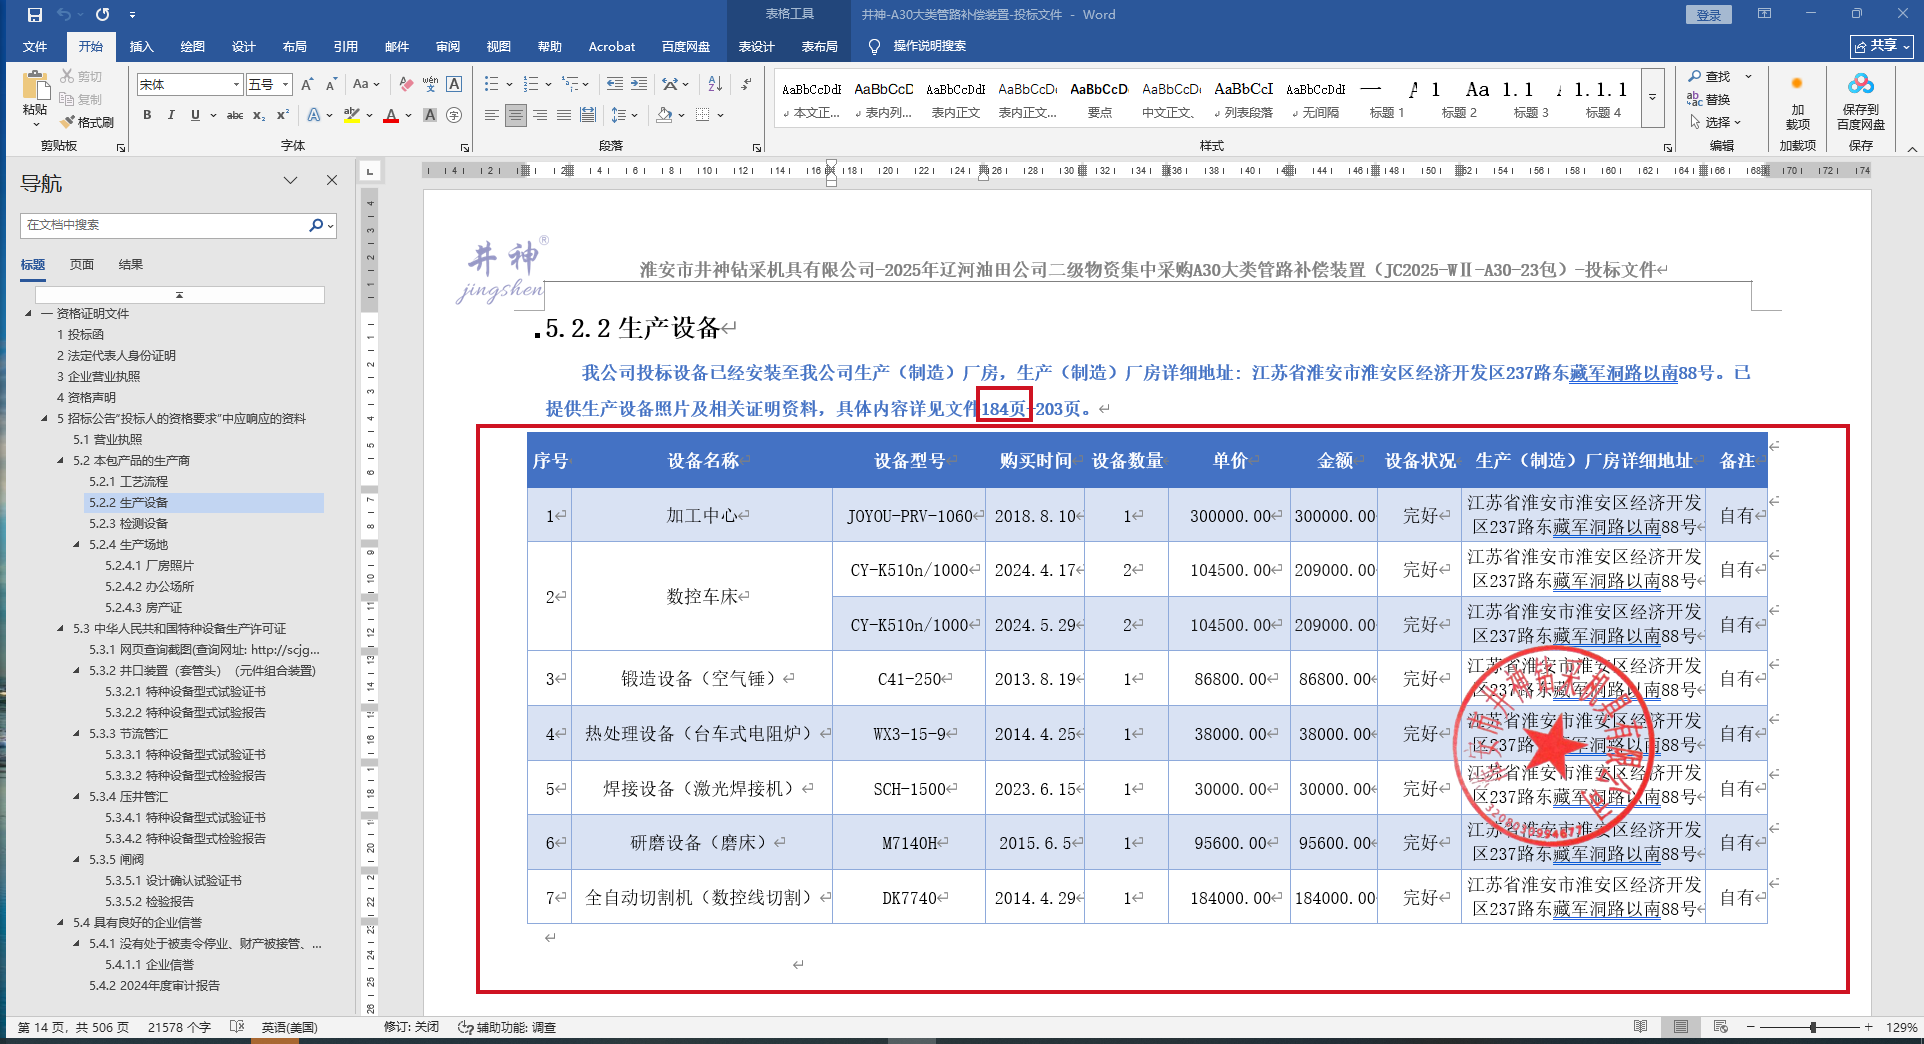Open the 布局 (Layout) ribbon tab
1924x1044 pixels.
[294, 46]
